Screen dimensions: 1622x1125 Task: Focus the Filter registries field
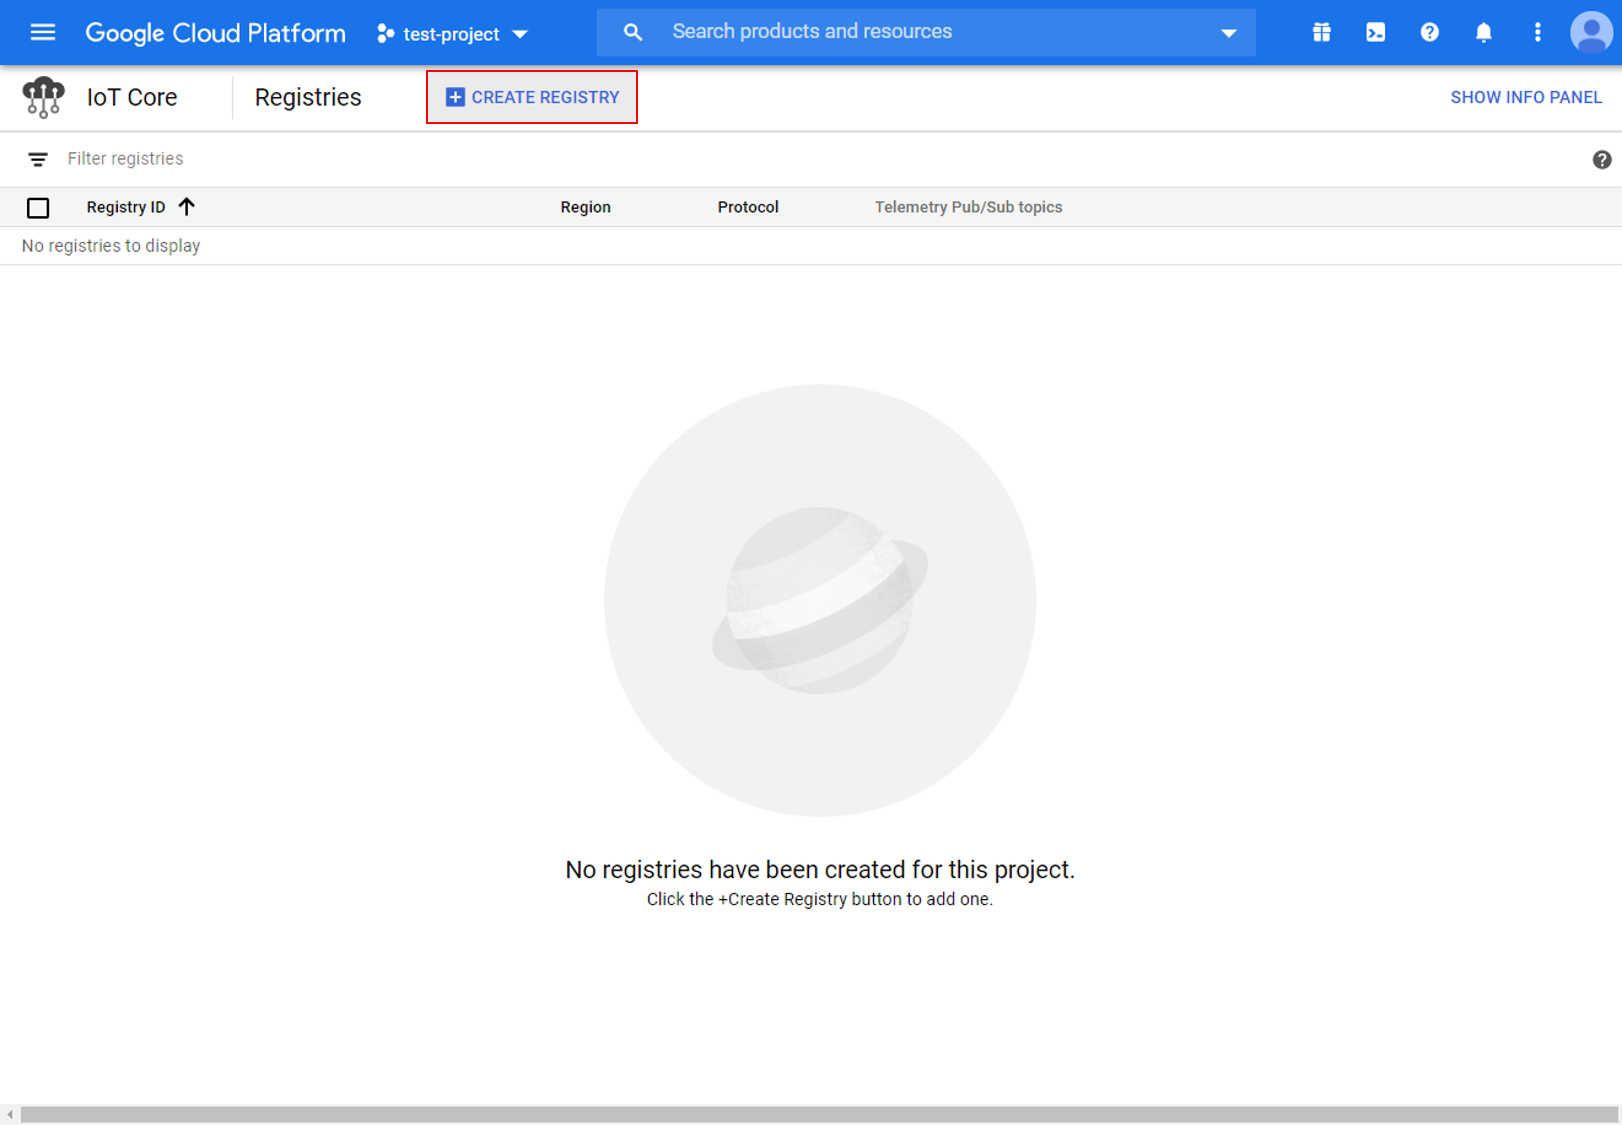pos(820,159)
